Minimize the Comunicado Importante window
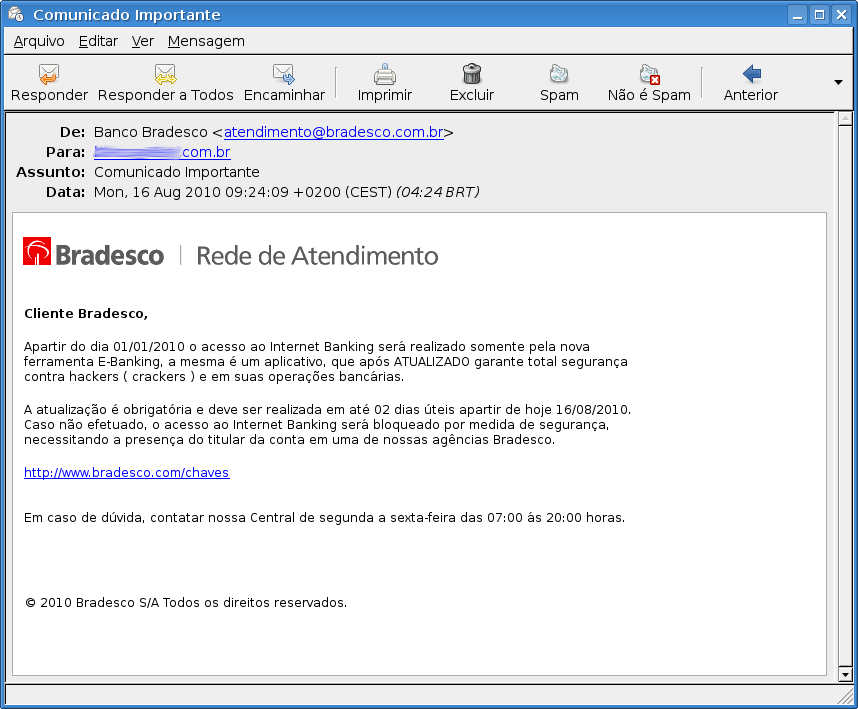The image size is (858, 709). (797, 15)
